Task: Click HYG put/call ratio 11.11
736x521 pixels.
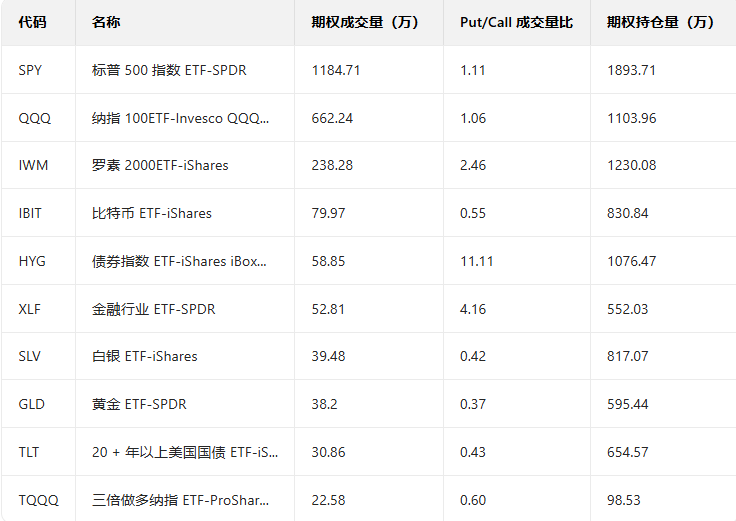Action: point(476,261)
